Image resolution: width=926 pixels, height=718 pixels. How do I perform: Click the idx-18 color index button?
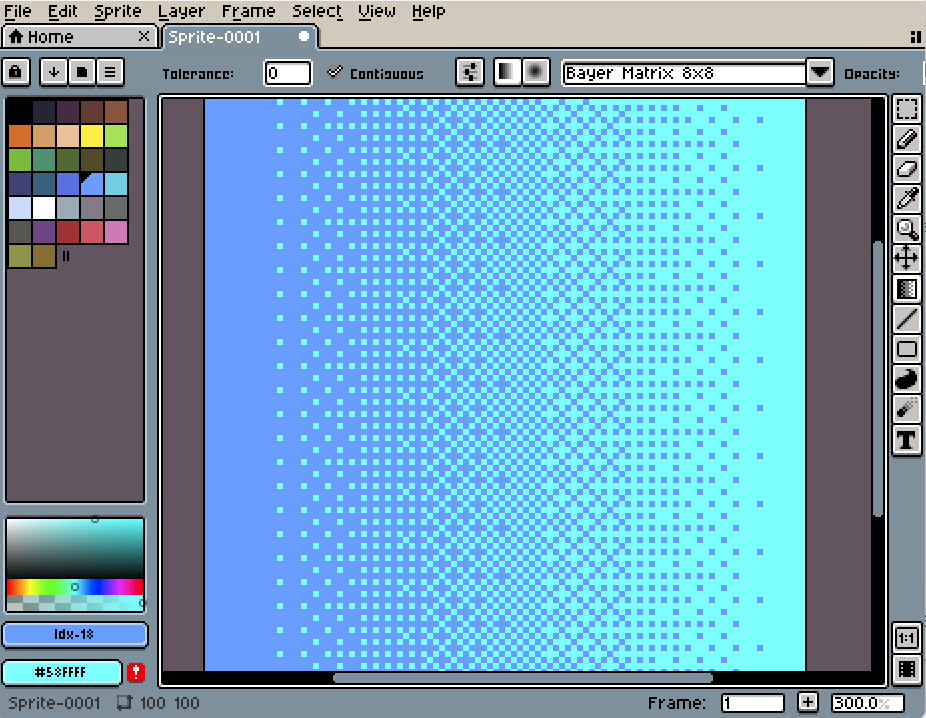(75, 634)
